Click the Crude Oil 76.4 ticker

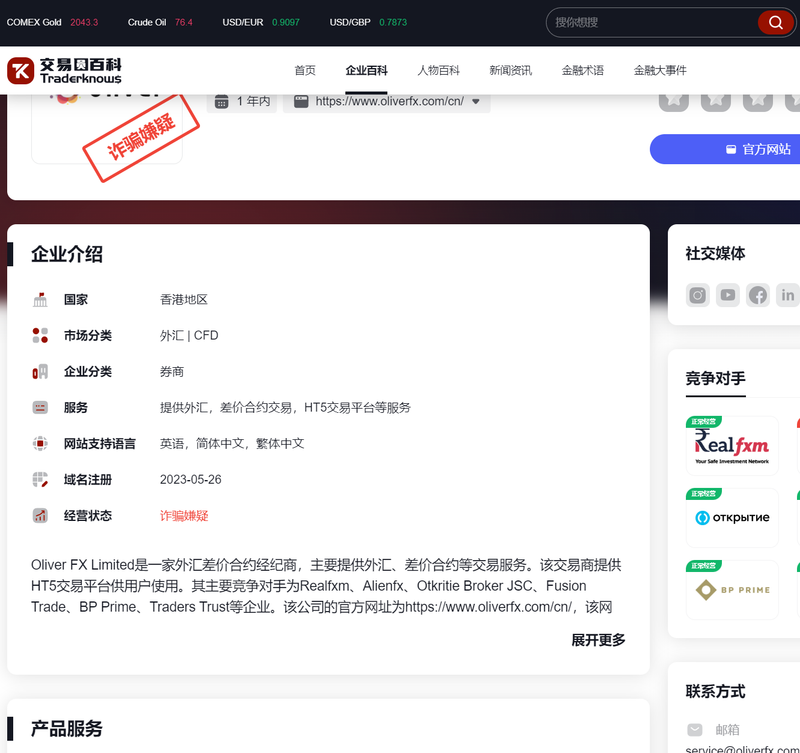pos(160,22)
